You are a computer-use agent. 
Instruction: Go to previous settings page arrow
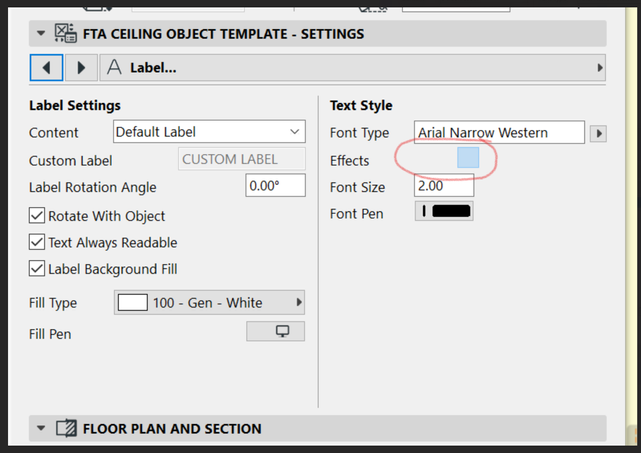click(x=47, y=68)
